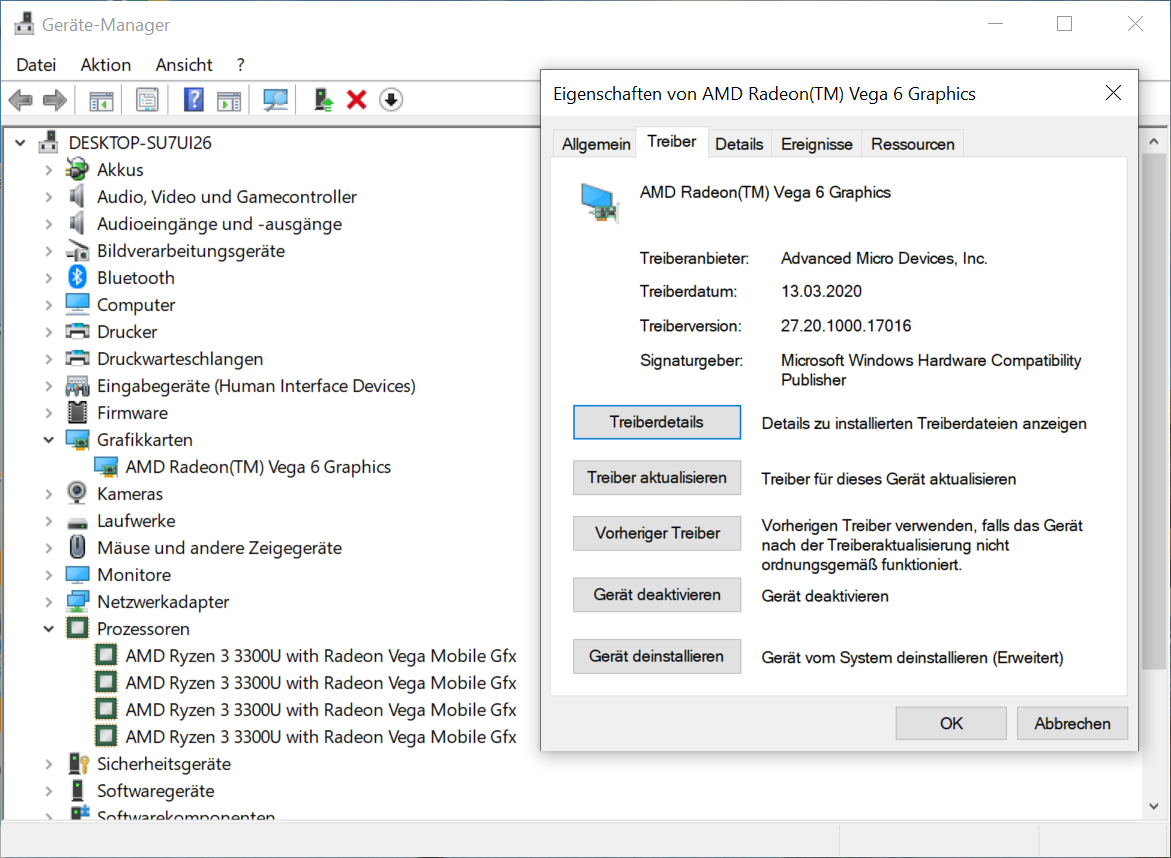The width and height of the screenshot is (1171, 858).
Task: Click the Bluetooth category icon
Action: click(78, 277)
